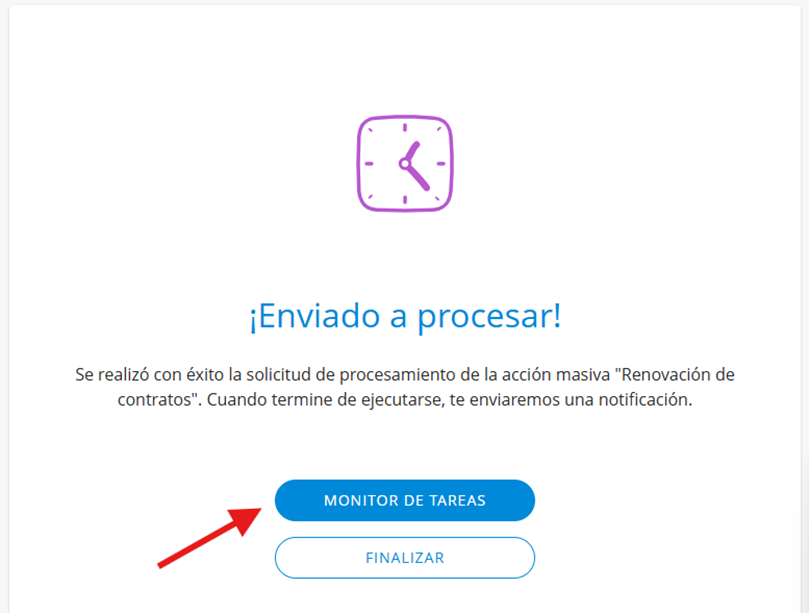Click the word "procesar!" in the heading

point(489,317)
